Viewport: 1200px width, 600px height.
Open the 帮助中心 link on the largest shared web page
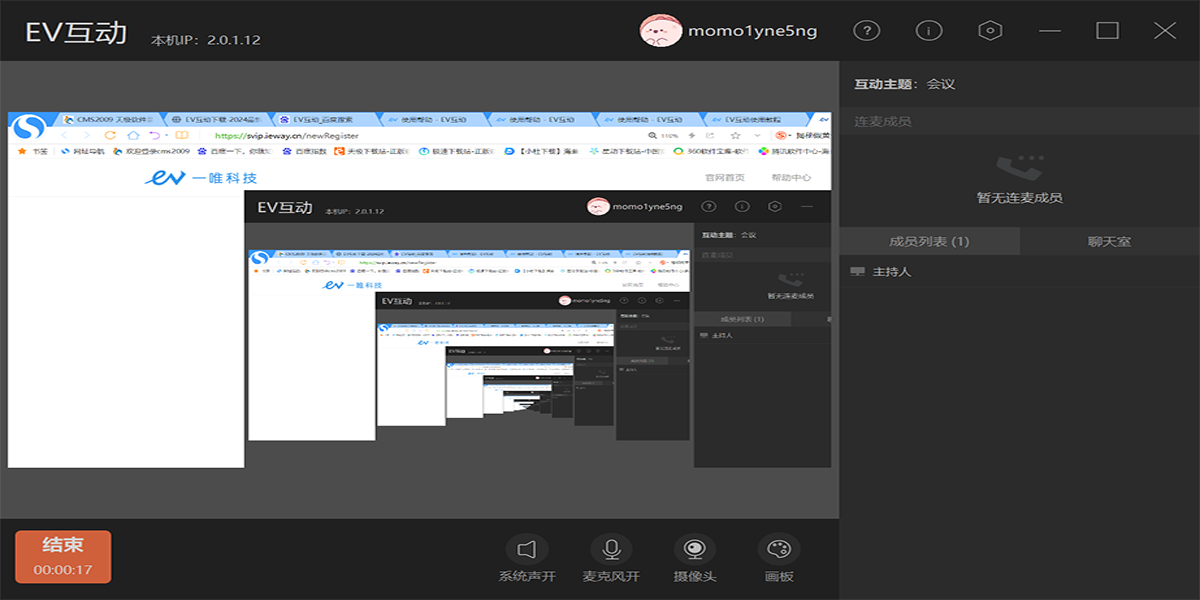791,178
